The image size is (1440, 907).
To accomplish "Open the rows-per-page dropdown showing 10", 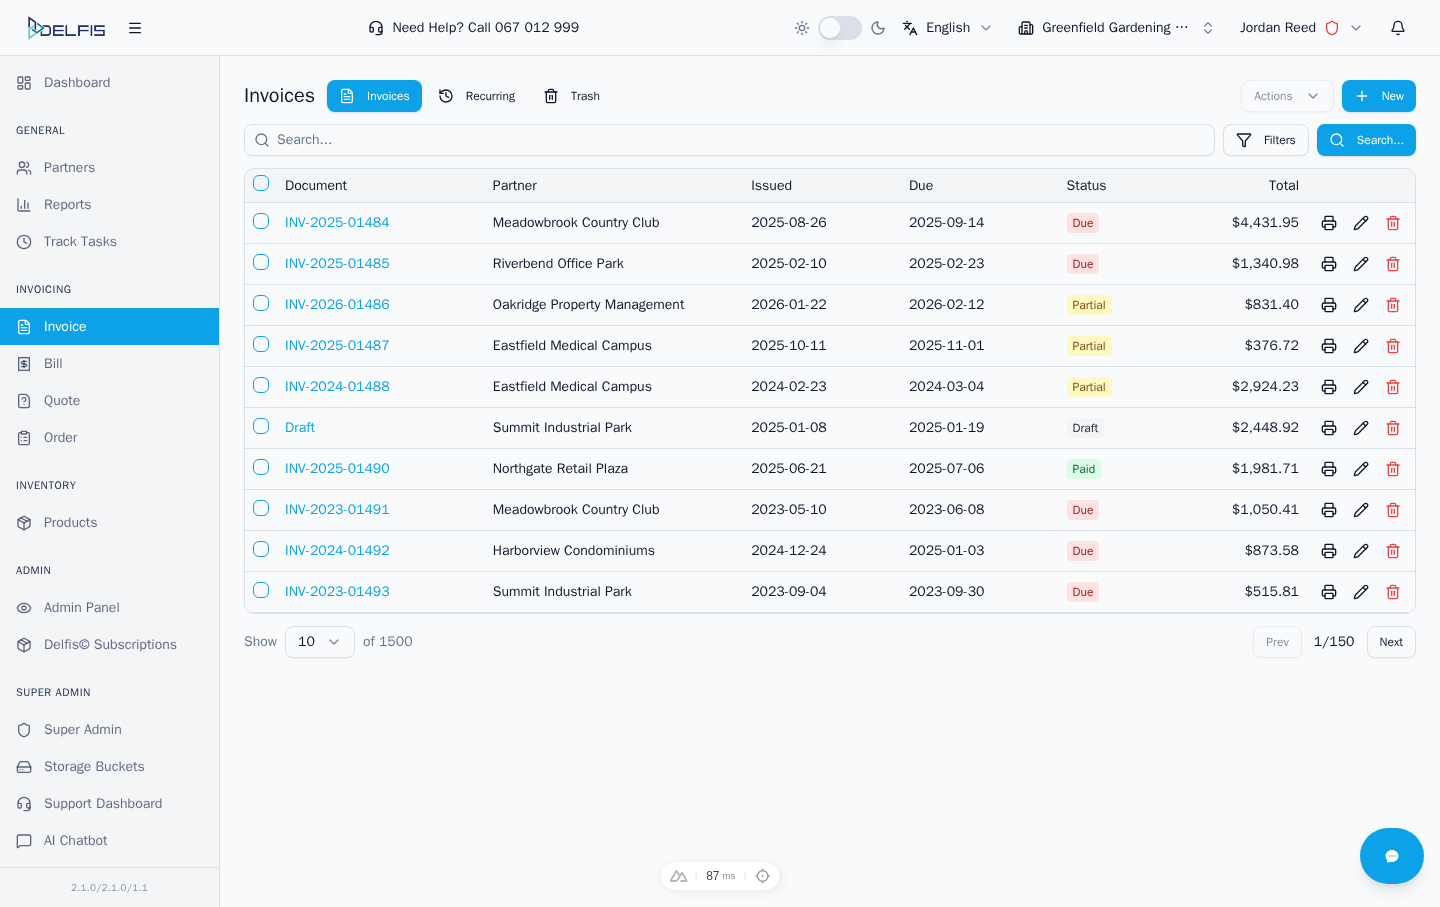I will [x=319, y=642].
